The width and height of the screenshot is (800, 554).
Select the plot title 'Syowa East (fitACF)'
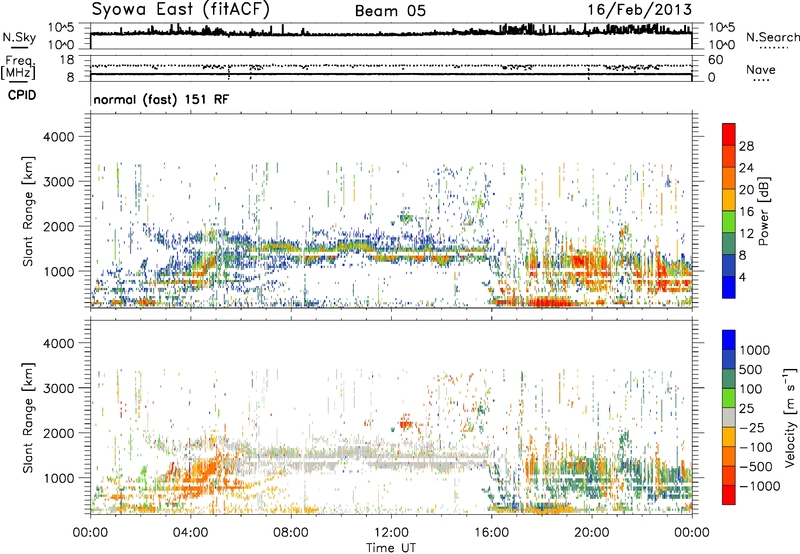click(181, 10)
